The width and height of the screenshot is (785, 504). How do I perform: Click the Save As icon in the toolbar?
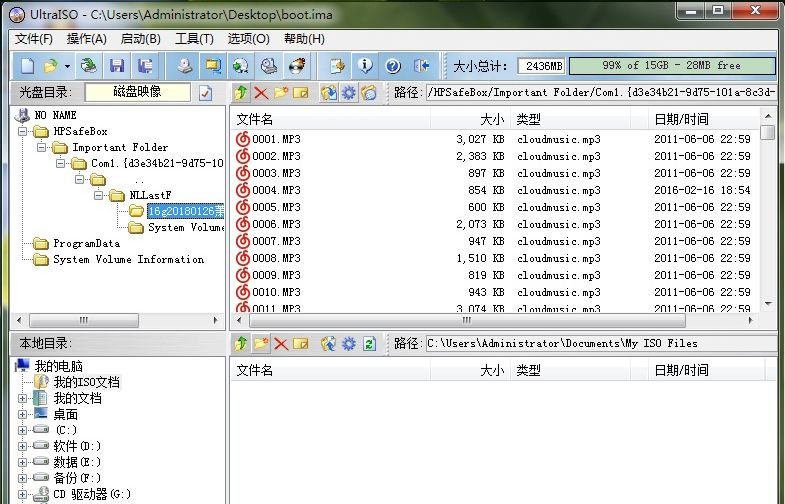[x=145, y=66]
